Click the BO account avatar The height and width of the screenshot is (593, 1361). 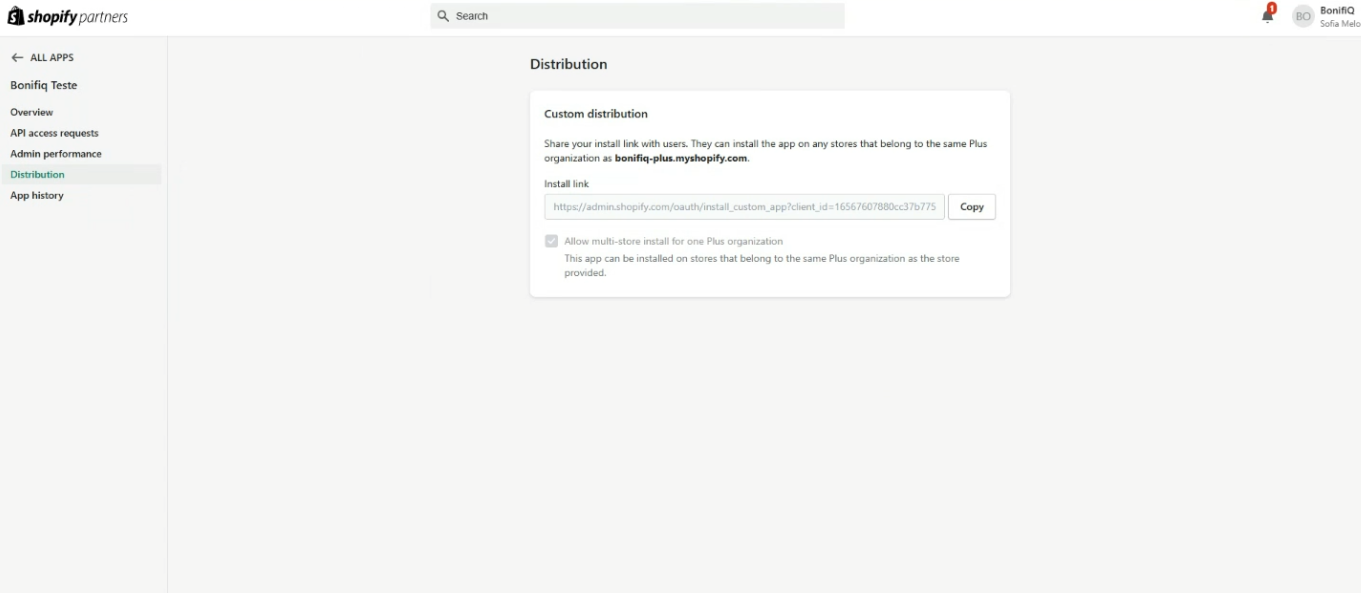pos(1303,16)
